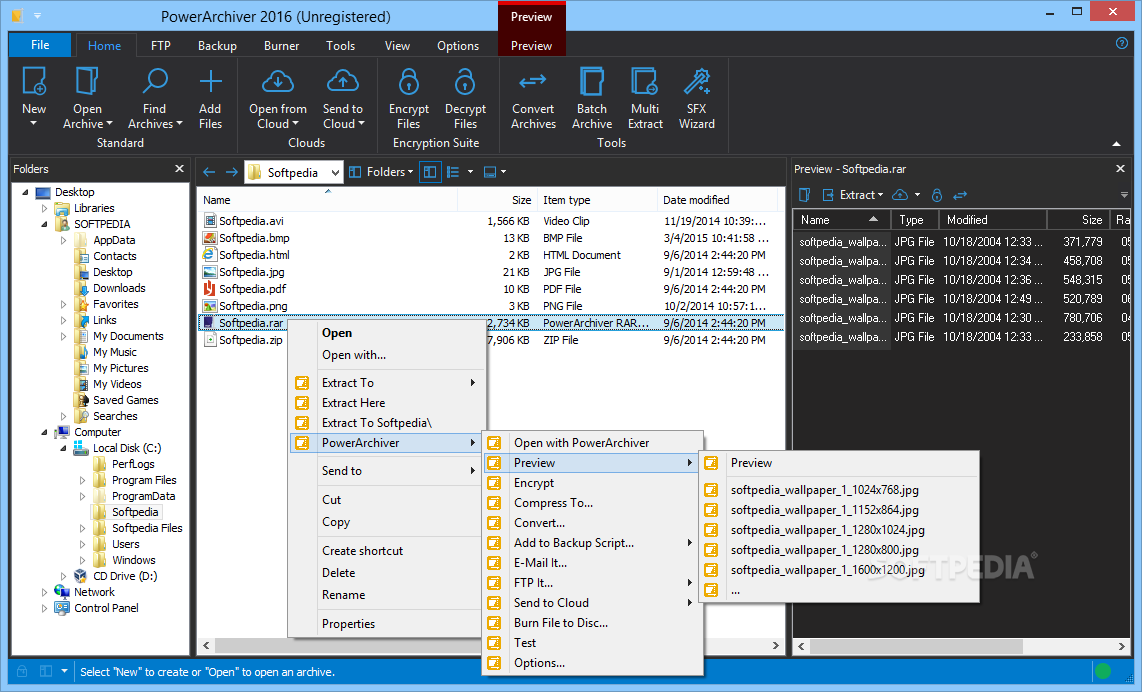Select Open from Cloud ribbon icon
1142x692 pixels.
(x=277, y=81)
